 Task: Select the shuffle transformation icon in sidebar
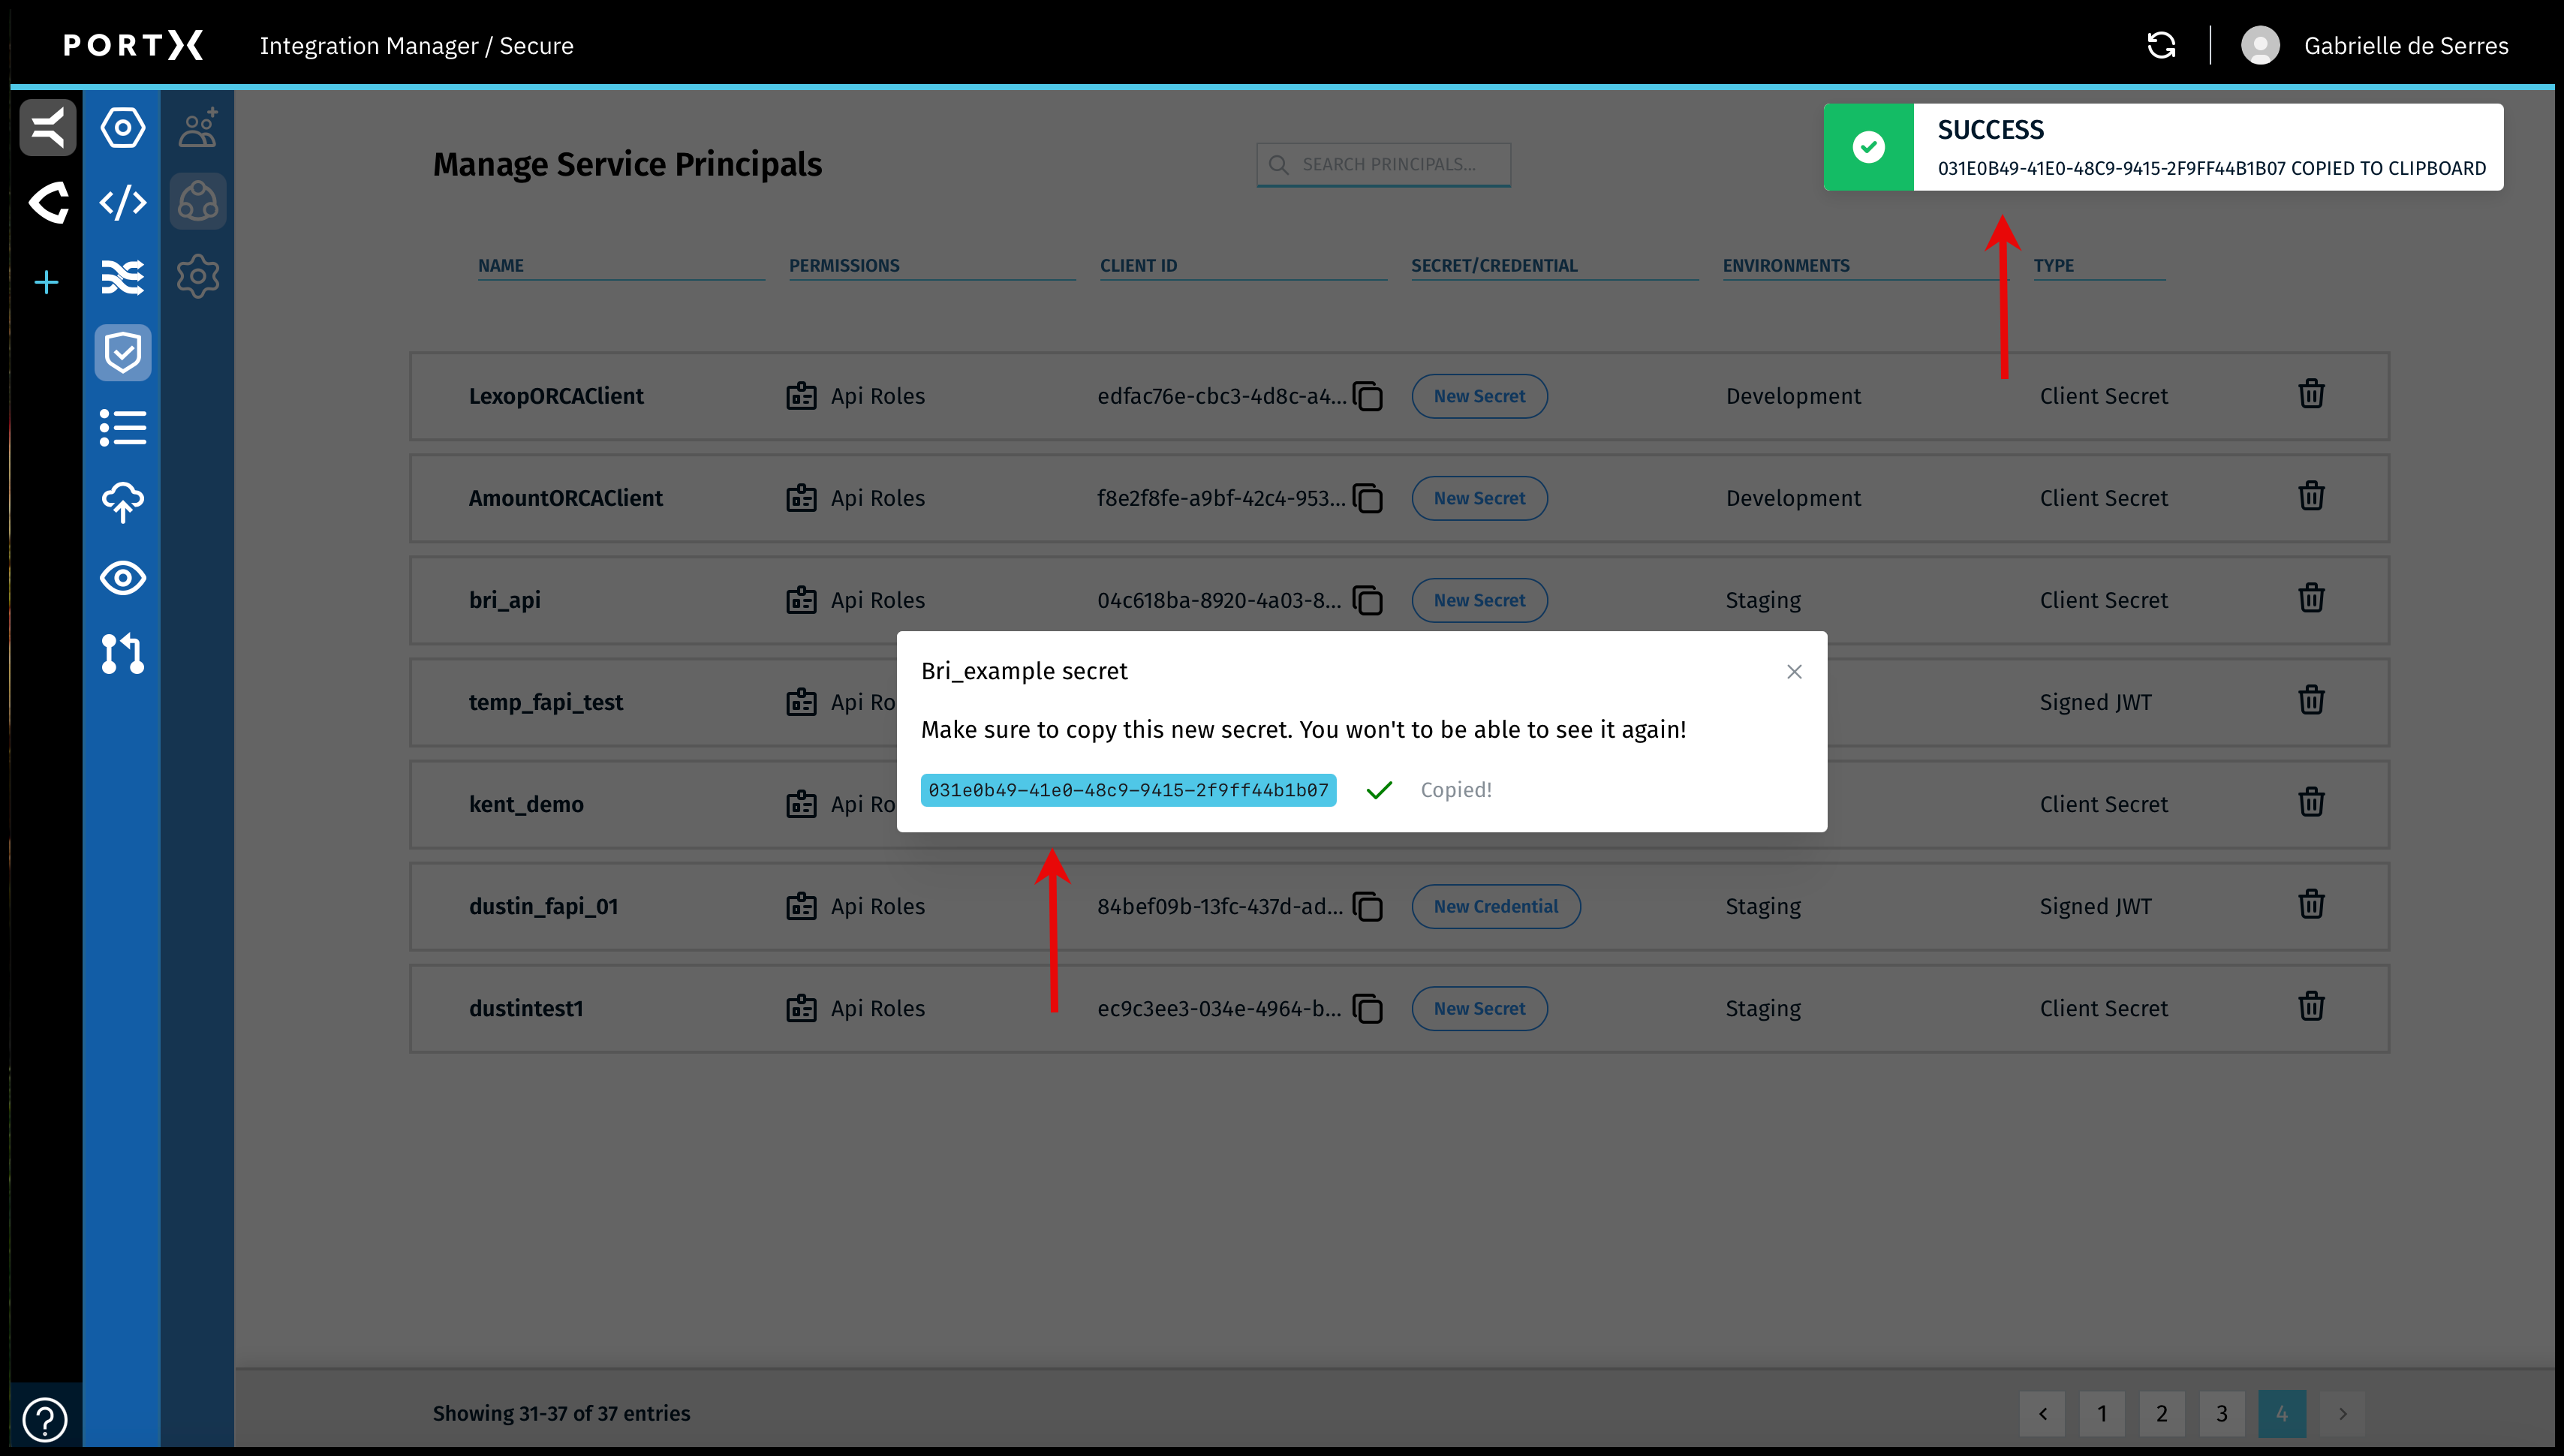click(122, 277)
